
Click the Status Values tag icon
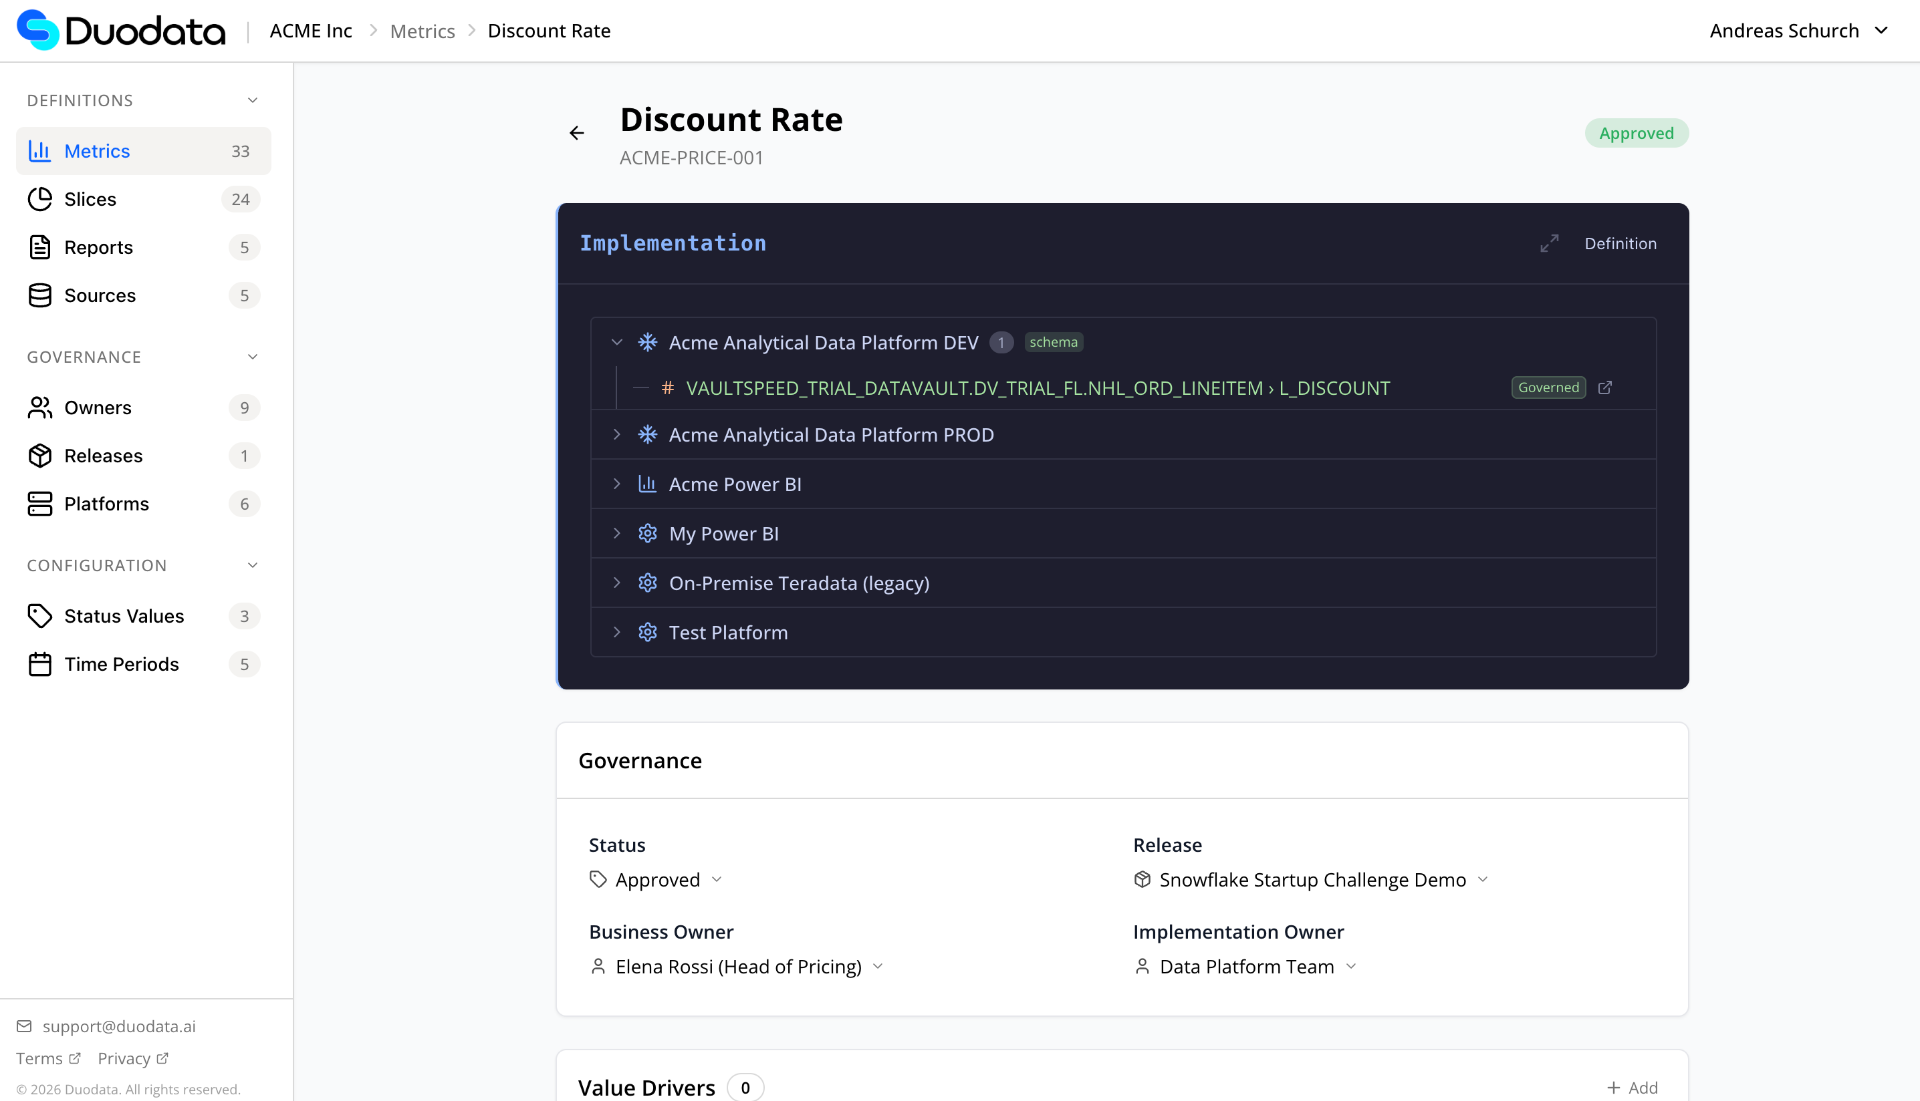(x=40, y=616)
